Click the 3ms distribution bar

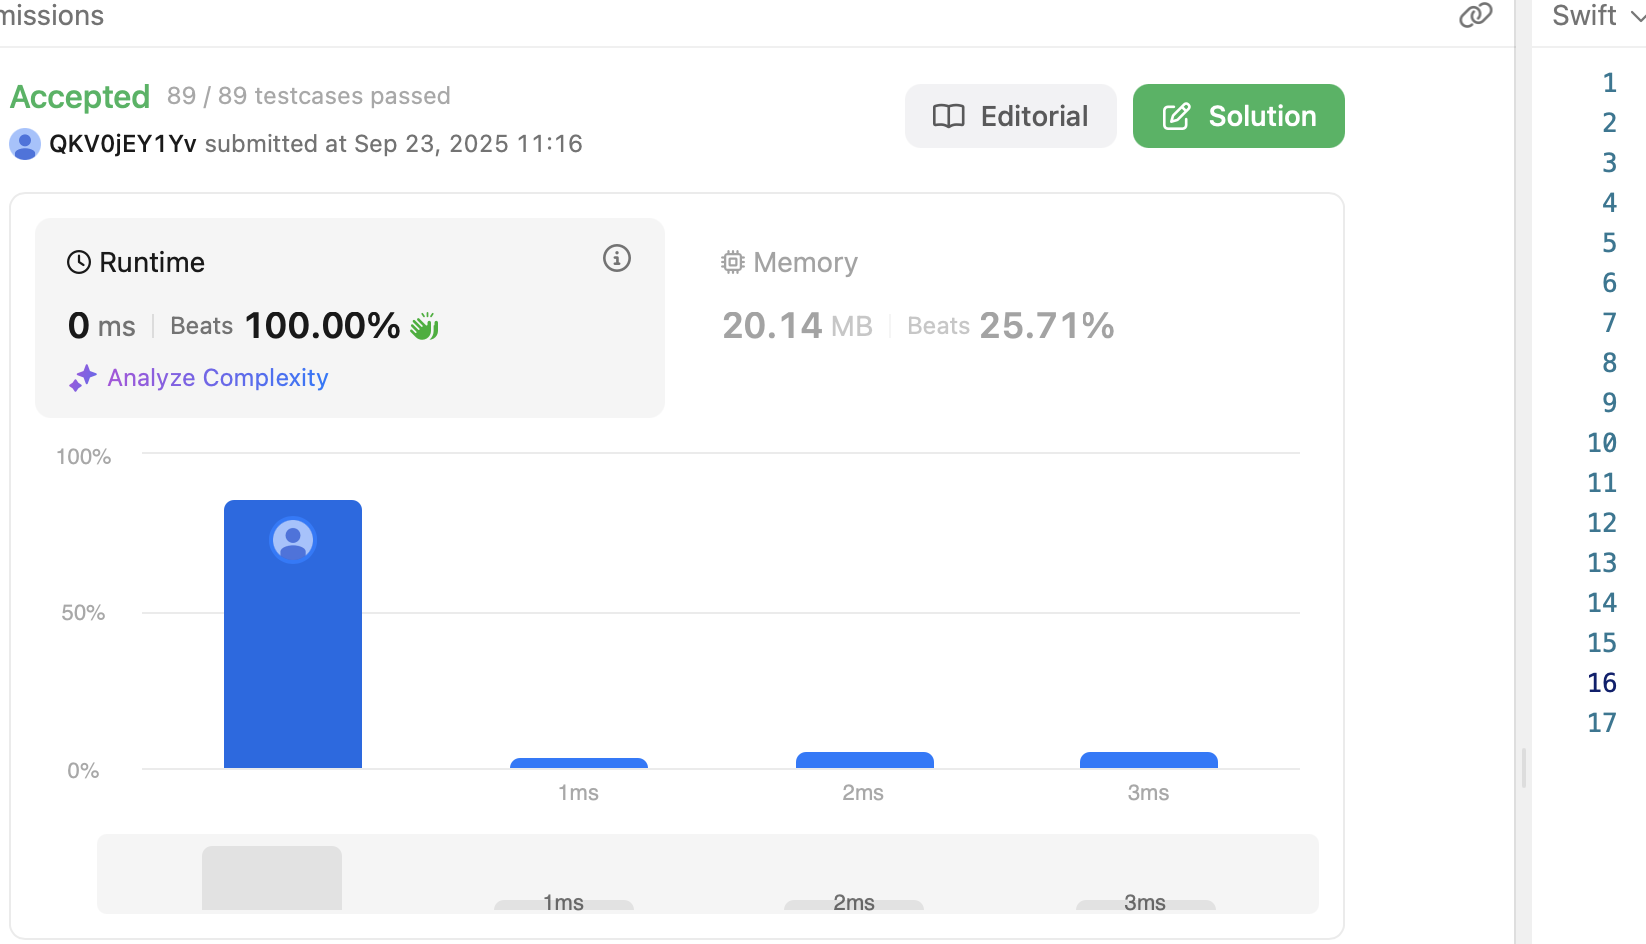click(x=1148, y=760)
